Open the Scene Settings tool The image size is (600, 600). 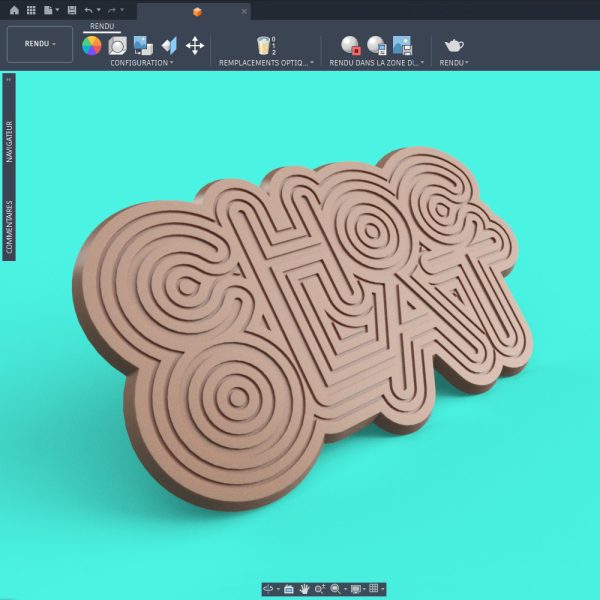coord(117,46)
